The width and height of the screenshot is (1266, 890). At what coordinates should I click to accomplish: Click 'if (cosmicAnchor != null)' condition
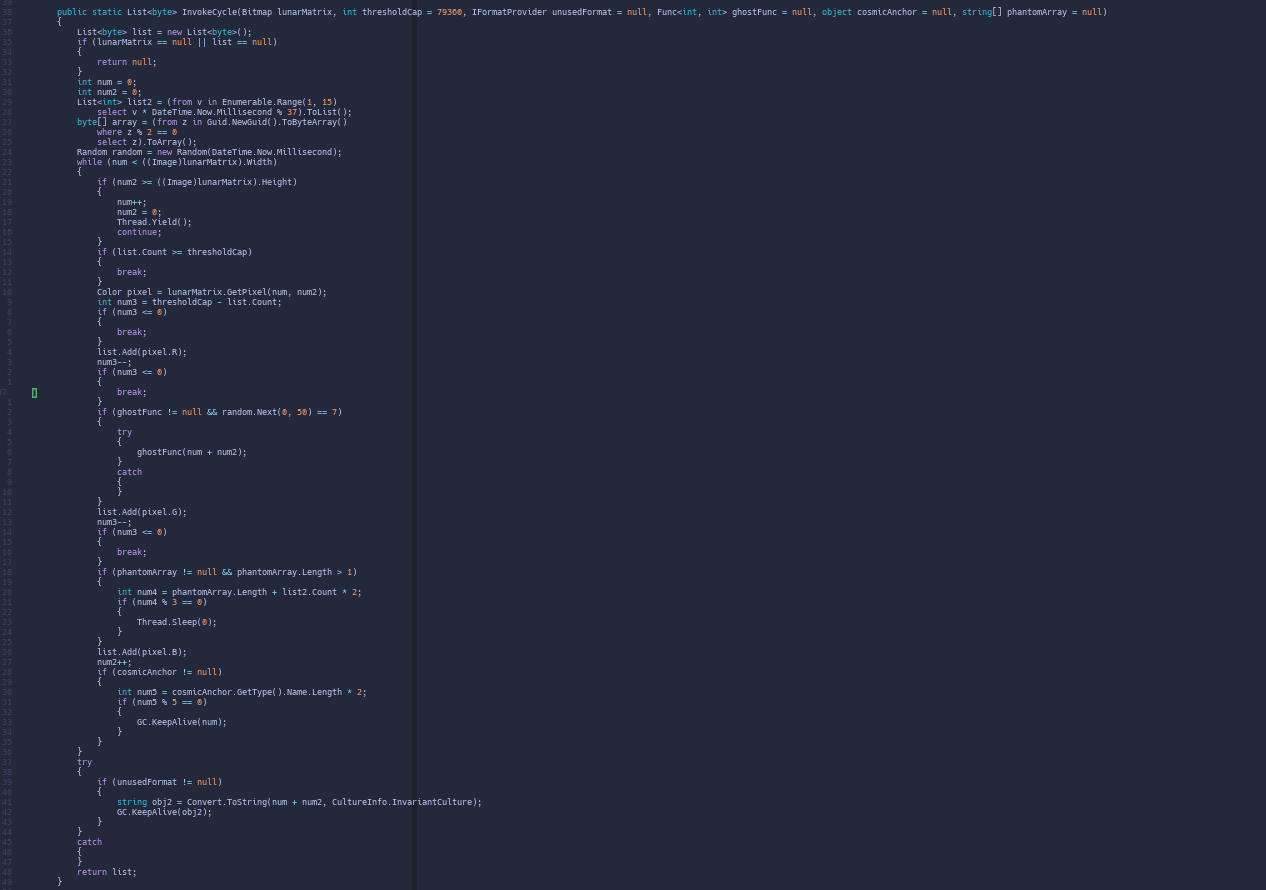click(159, 672)
